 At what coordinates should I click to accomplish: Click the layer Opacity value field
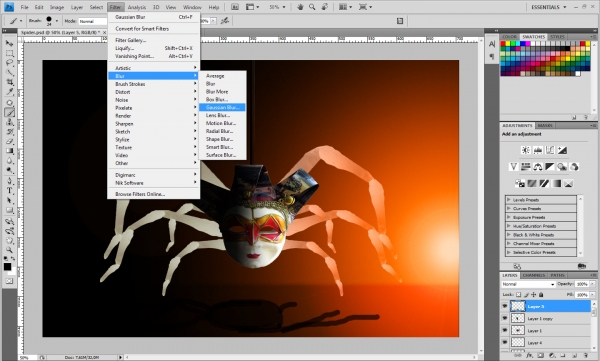tap(582, 284)
